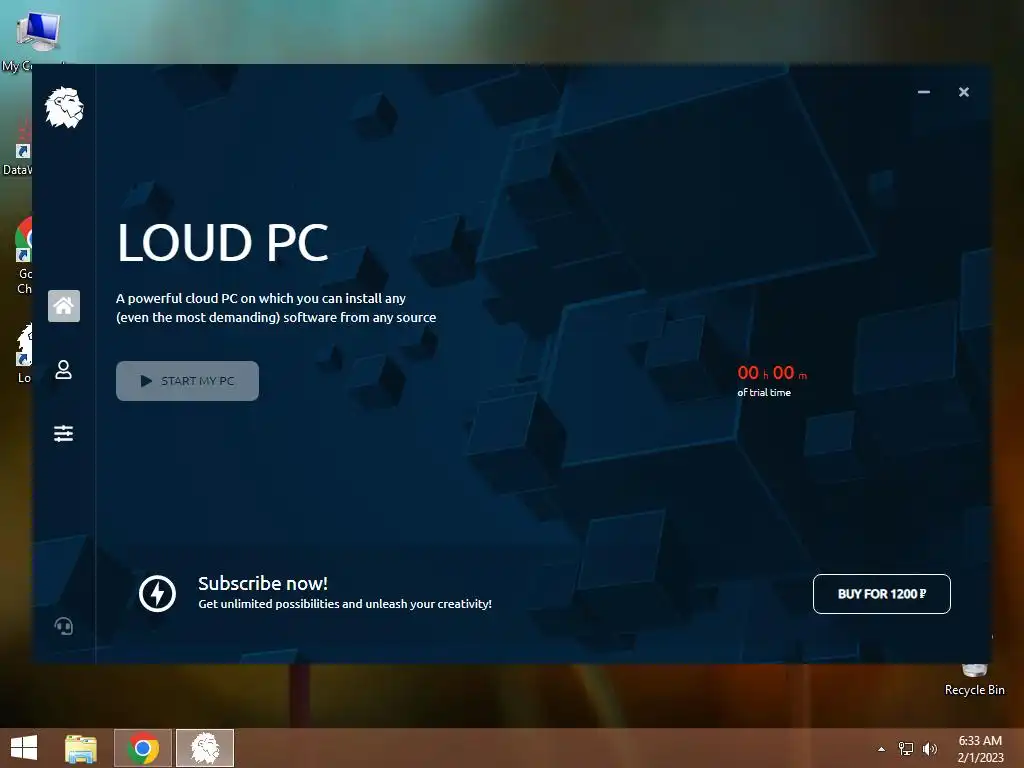Open the headset support icon
Image resolution: width=1024 pixels, height=768 pixels.
pos(63,626)
